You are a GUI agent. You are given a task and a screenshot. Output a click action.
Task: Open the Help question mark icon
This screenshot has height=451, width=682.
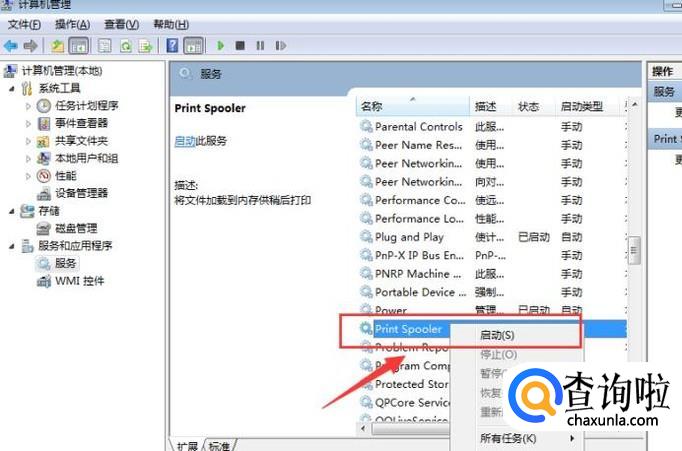coord(172,45)
